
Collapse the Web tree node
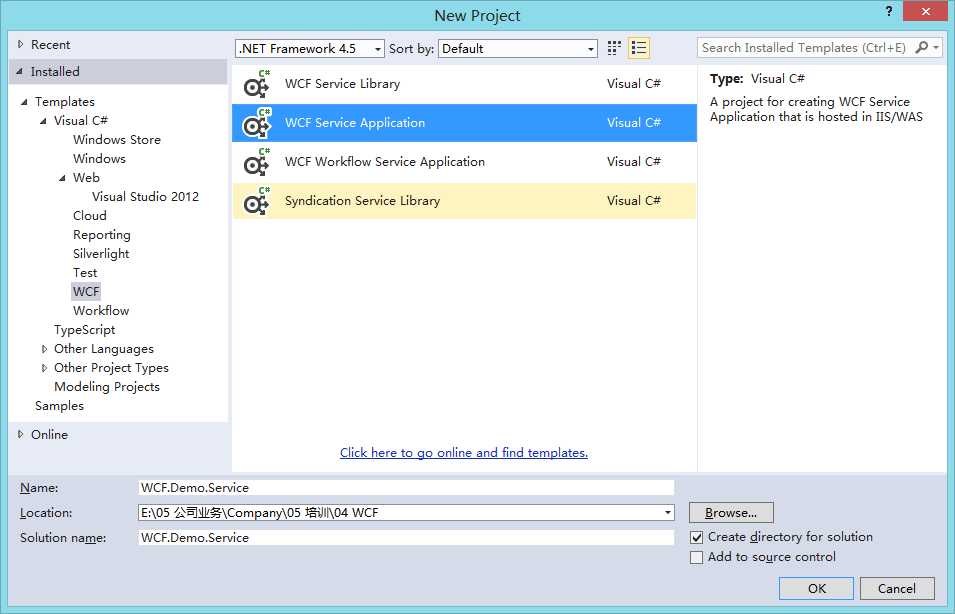coord(62,178)
